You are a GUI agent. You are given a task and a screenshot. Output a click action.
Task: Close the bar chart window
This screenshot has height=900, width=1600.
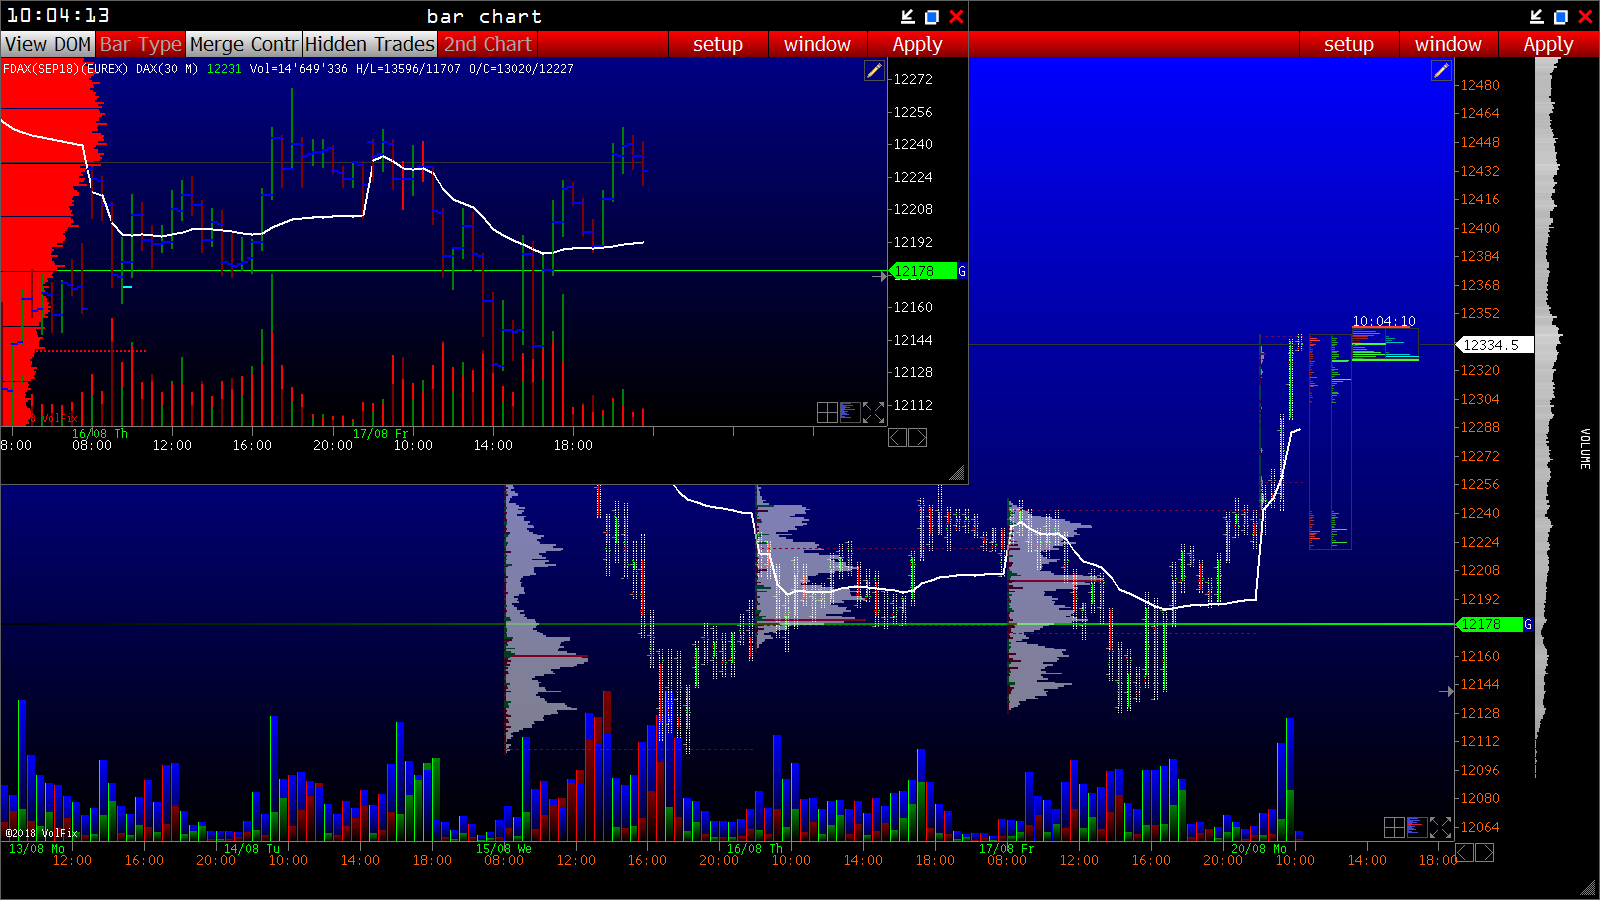[956, 16]
